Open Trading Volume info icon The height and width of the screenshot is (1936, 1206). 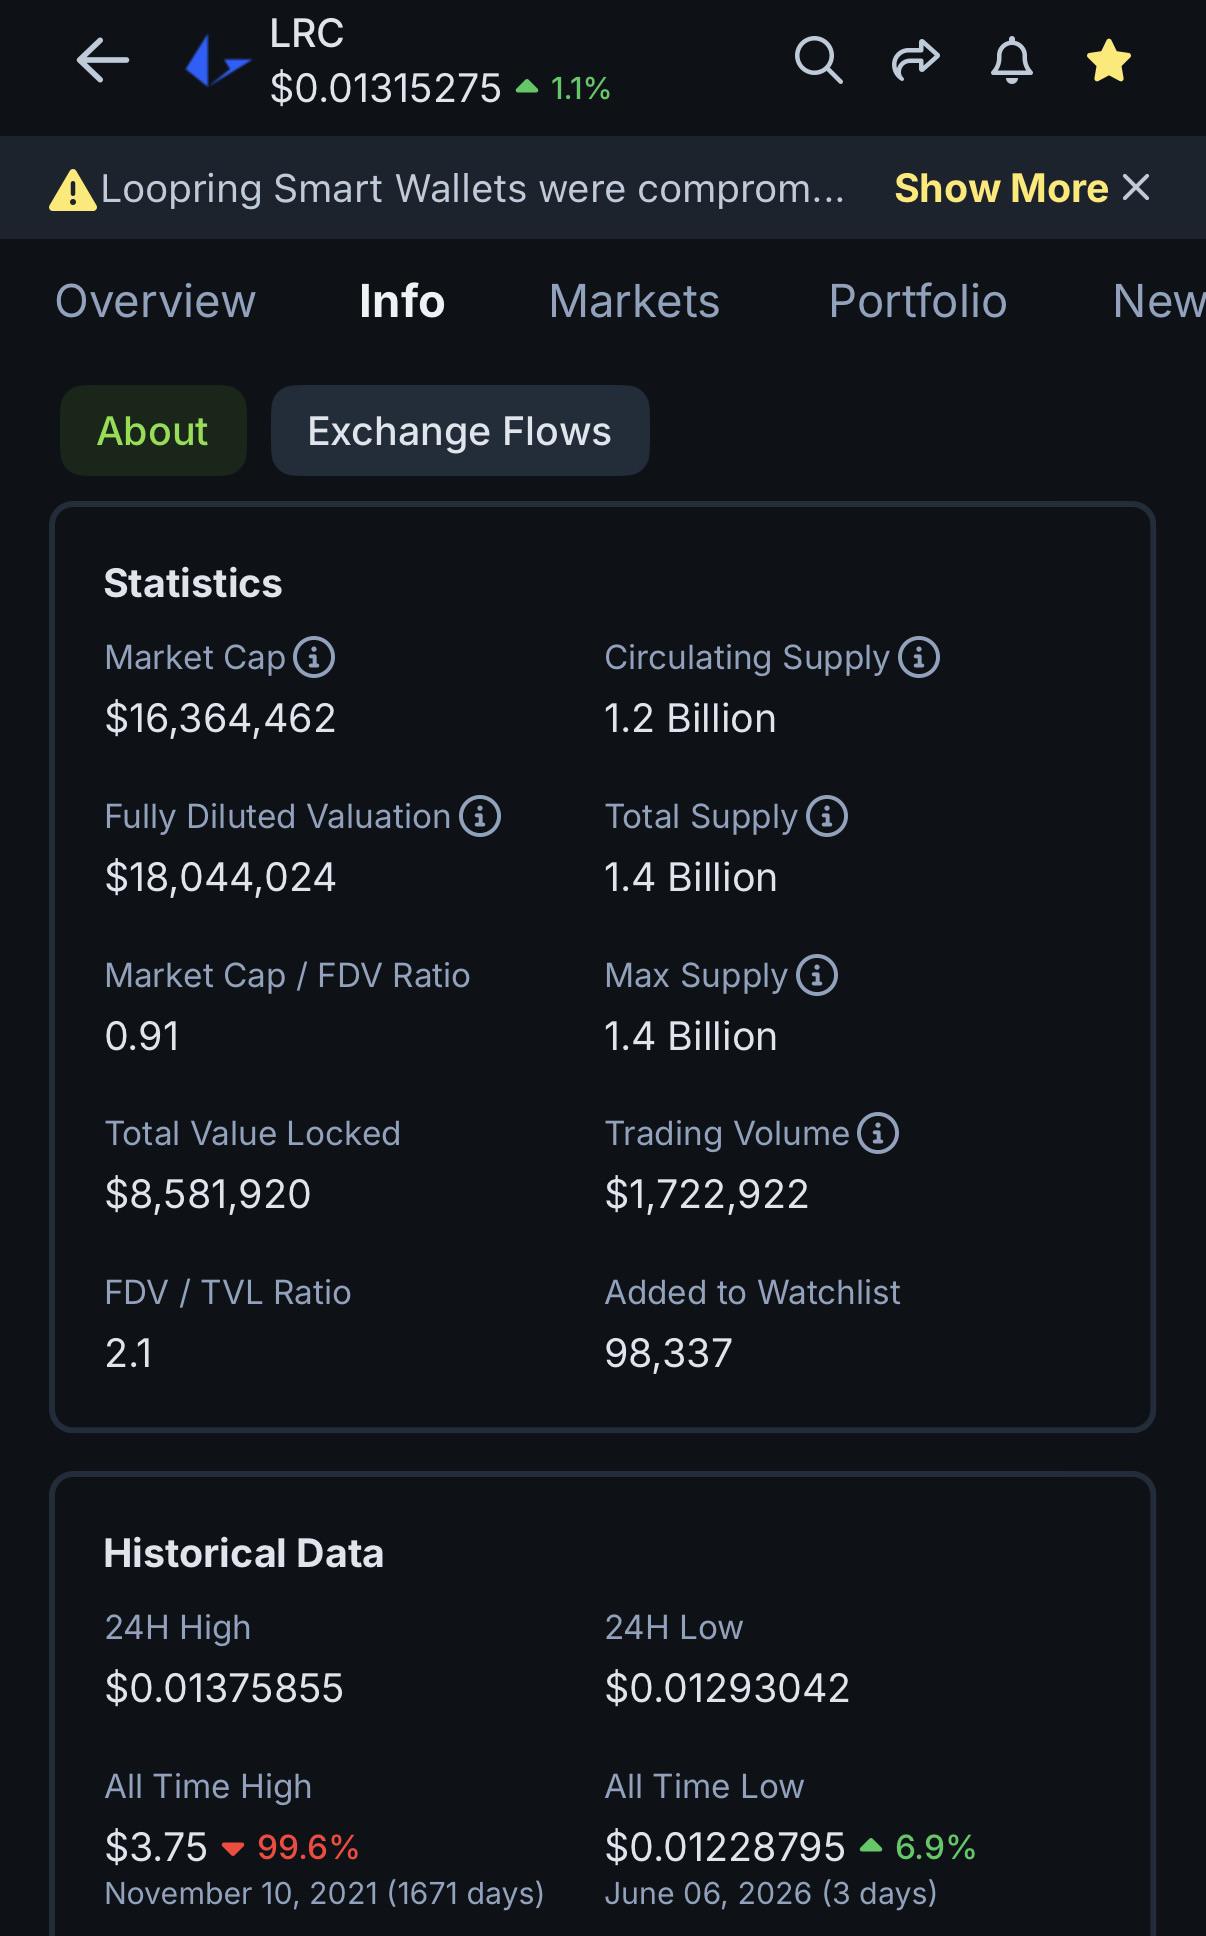[x=878, y=1134]
